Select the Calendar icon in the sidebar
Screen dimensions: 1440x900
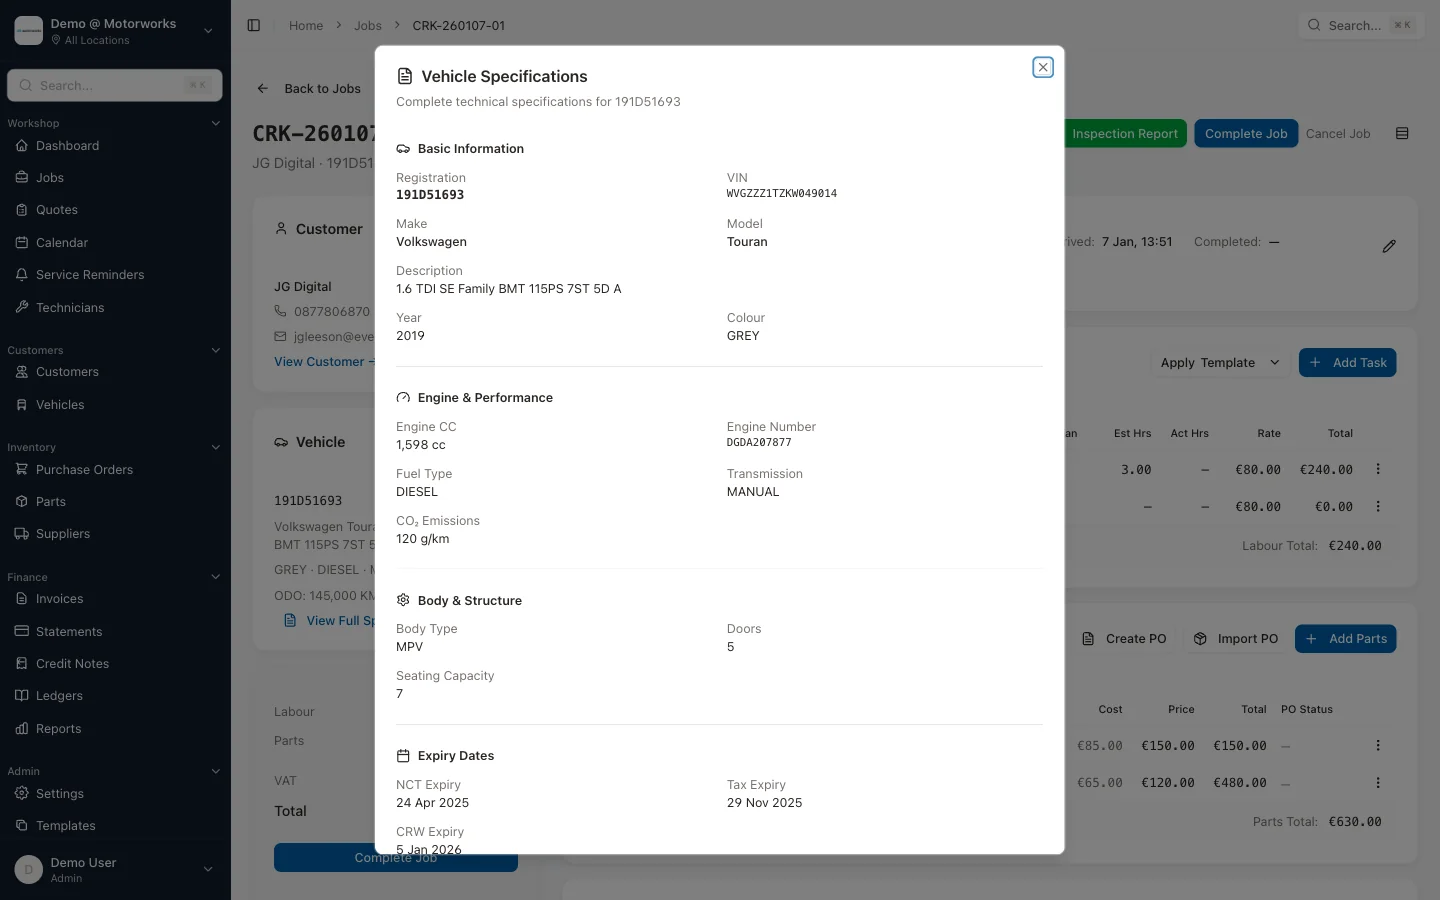(x=22, y=243)
